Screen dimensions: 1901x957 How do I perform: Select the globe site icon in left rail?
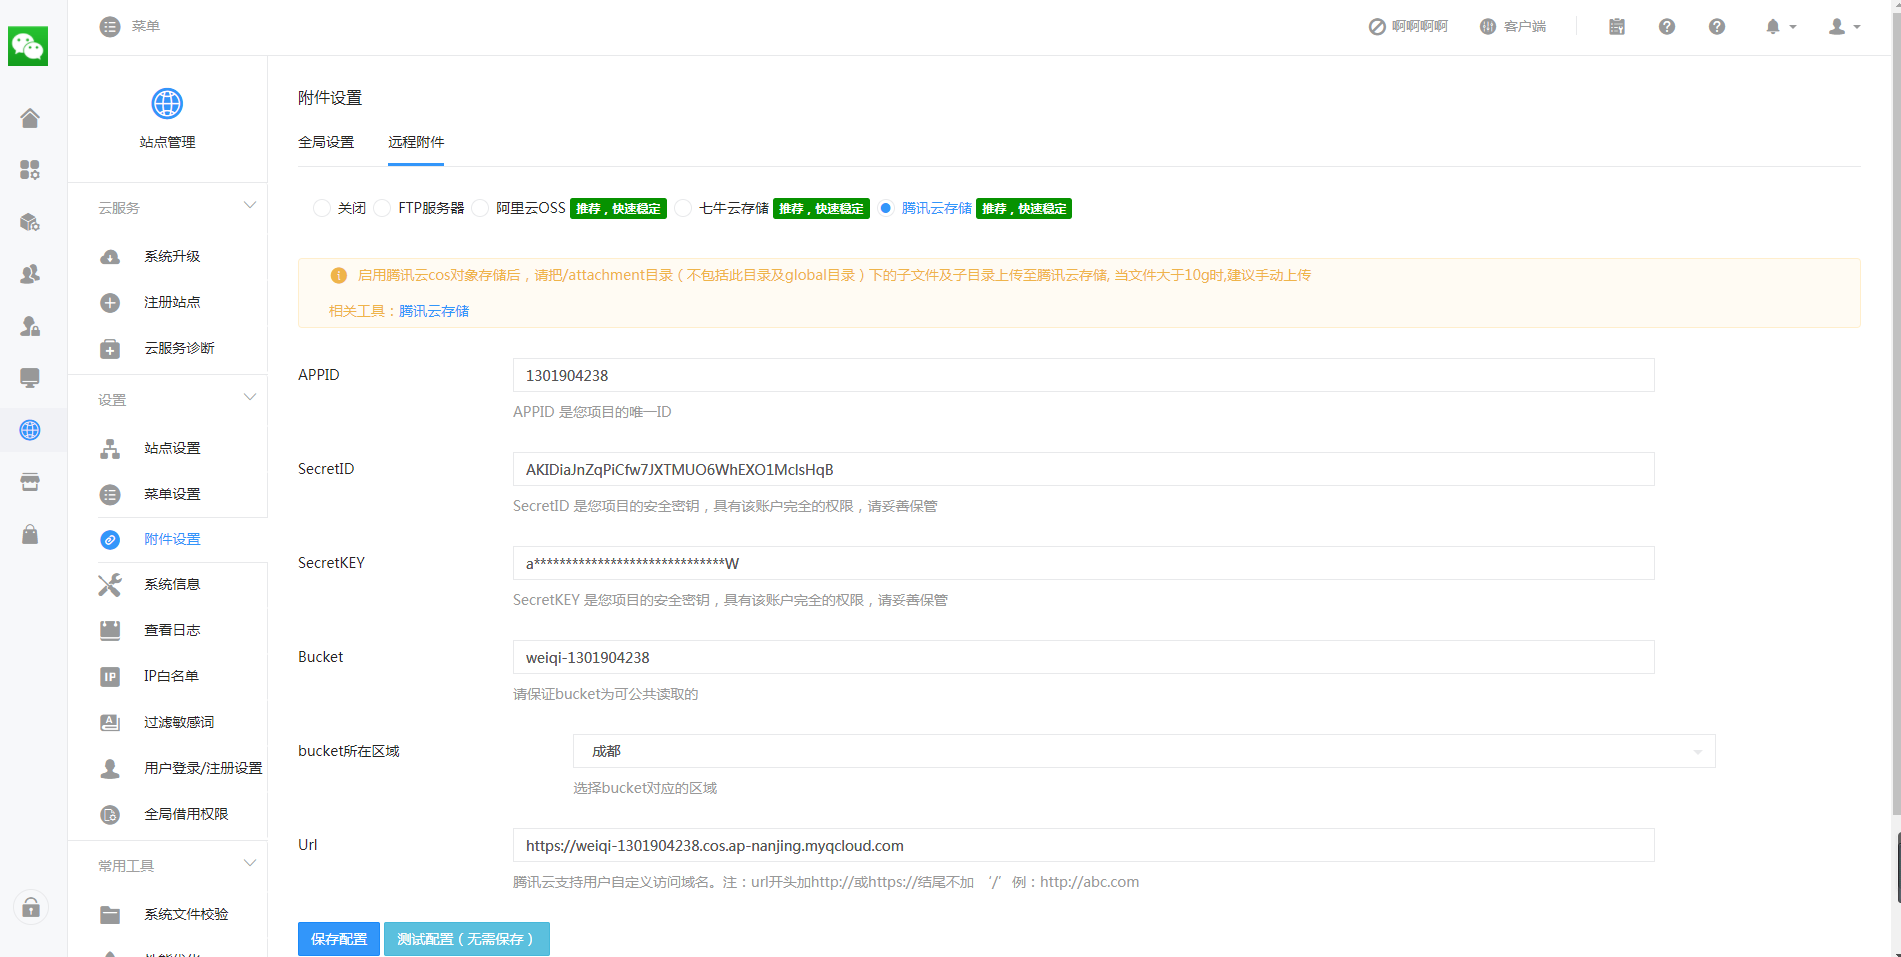click(x=30, y=430)
